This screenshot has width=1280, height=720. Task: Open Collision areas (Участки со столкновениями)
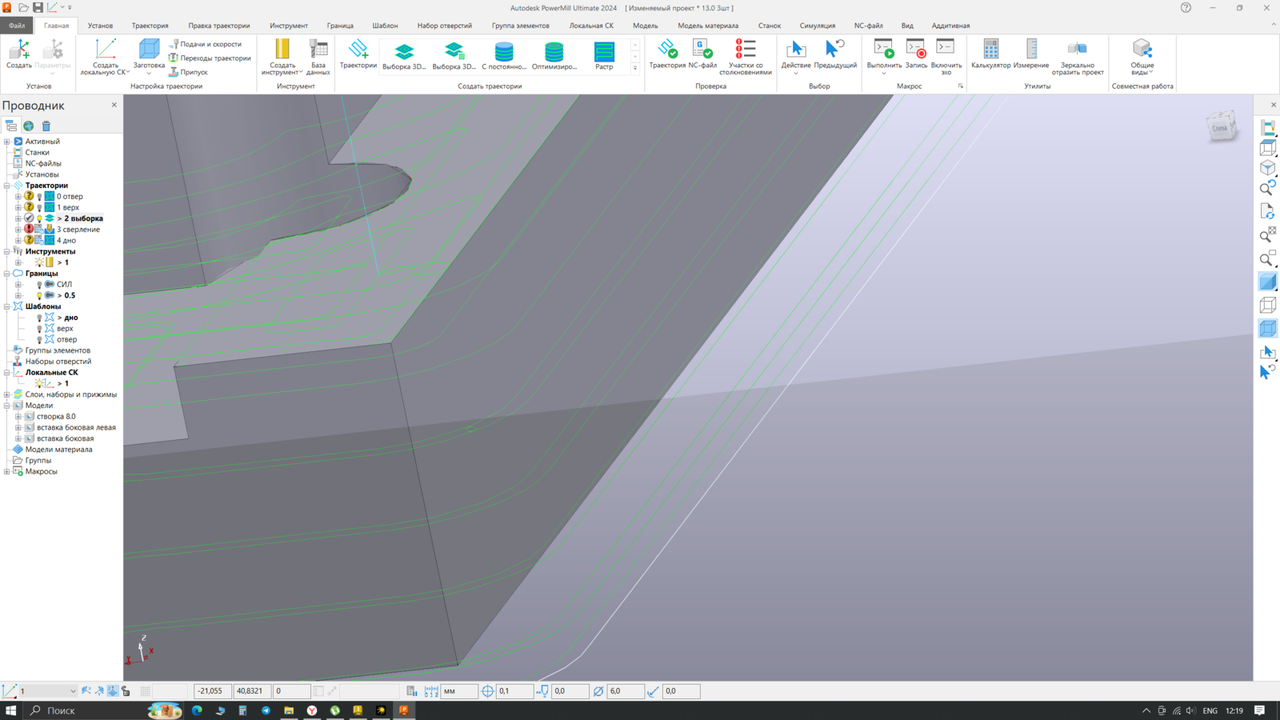[745, 57]
